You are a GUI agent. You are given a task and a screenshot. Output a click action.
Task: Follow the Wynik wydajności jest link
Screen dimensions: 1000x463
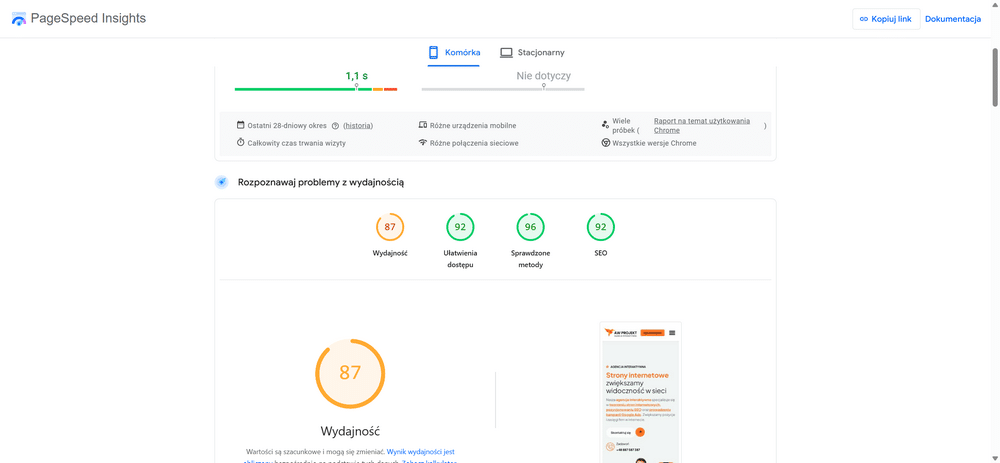(421, 451)
